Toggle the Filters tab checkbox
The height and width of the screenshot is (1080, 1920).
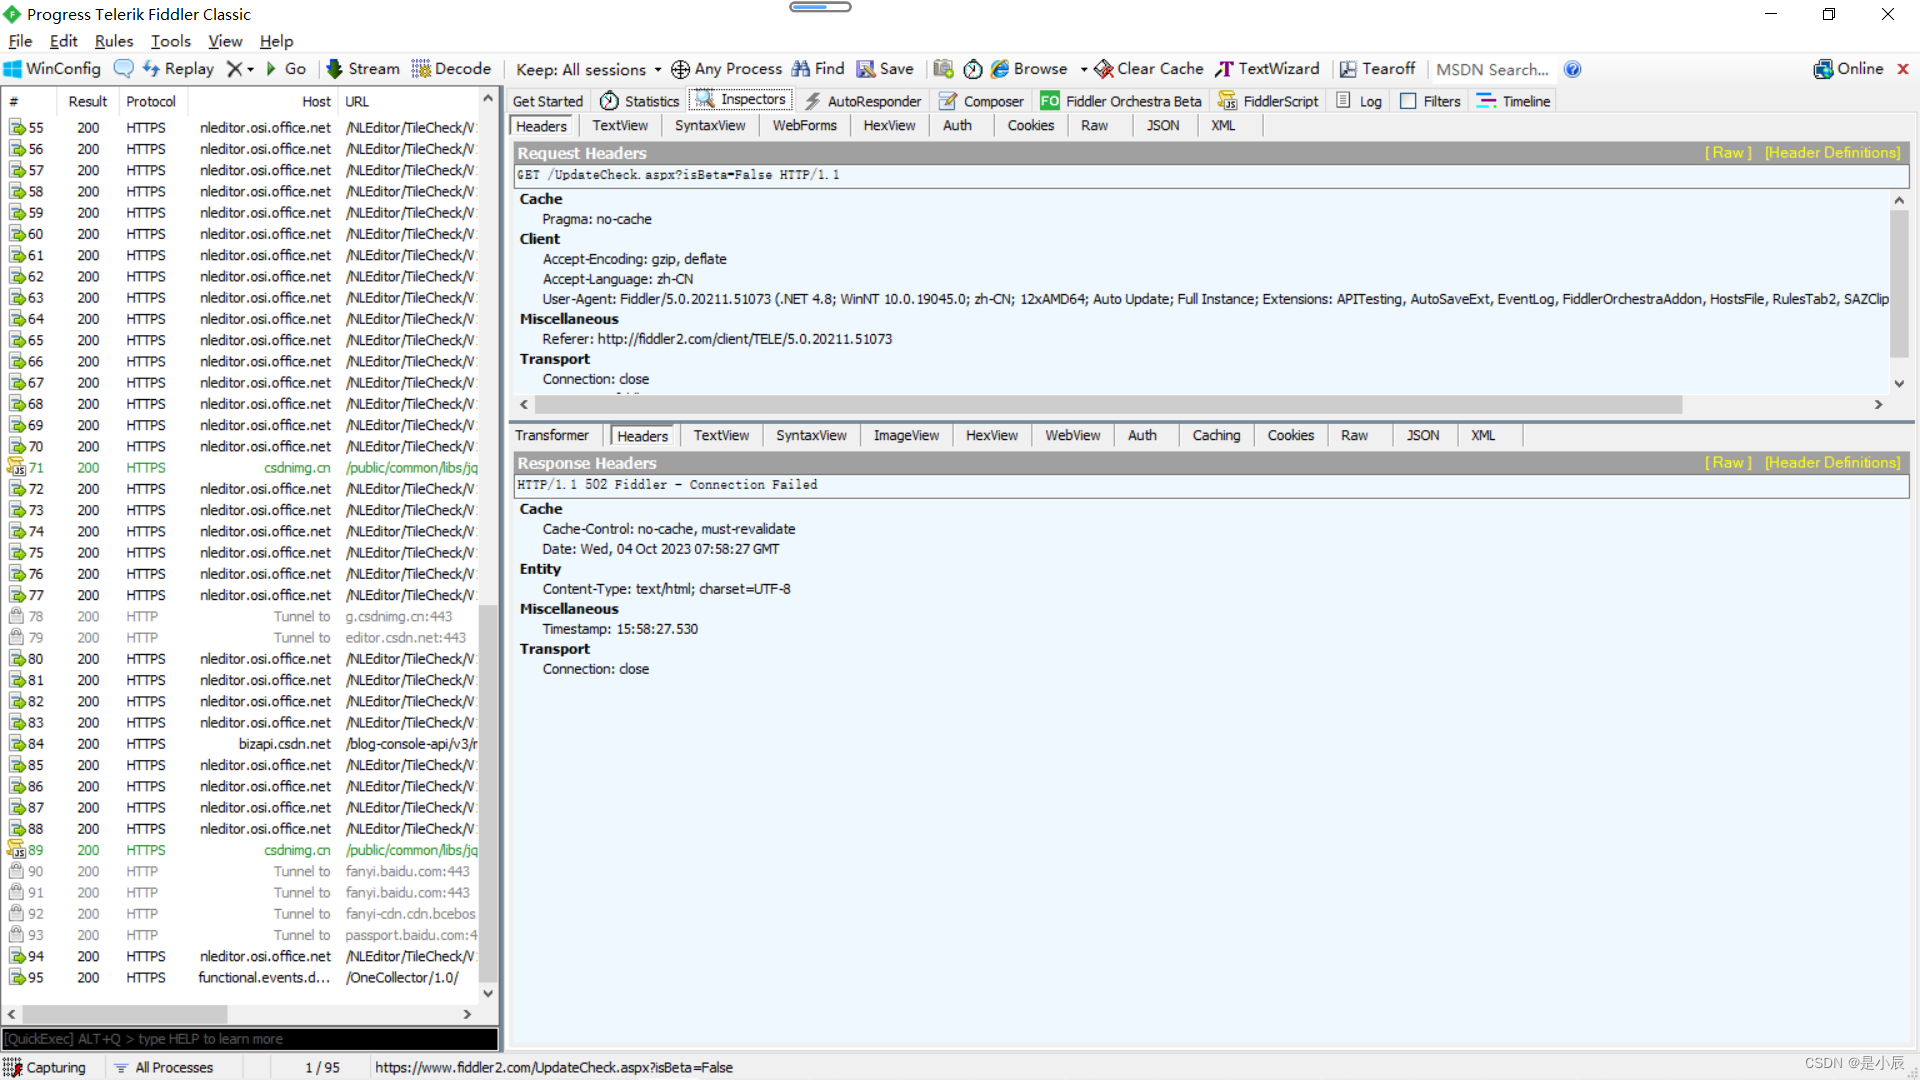click(1408, 101)
